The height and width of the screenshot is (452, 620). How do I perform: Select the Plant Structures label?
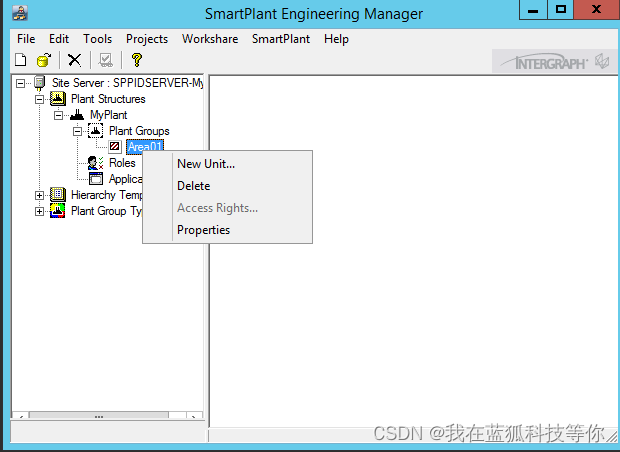pyautogui.click(x=108, y=99)
